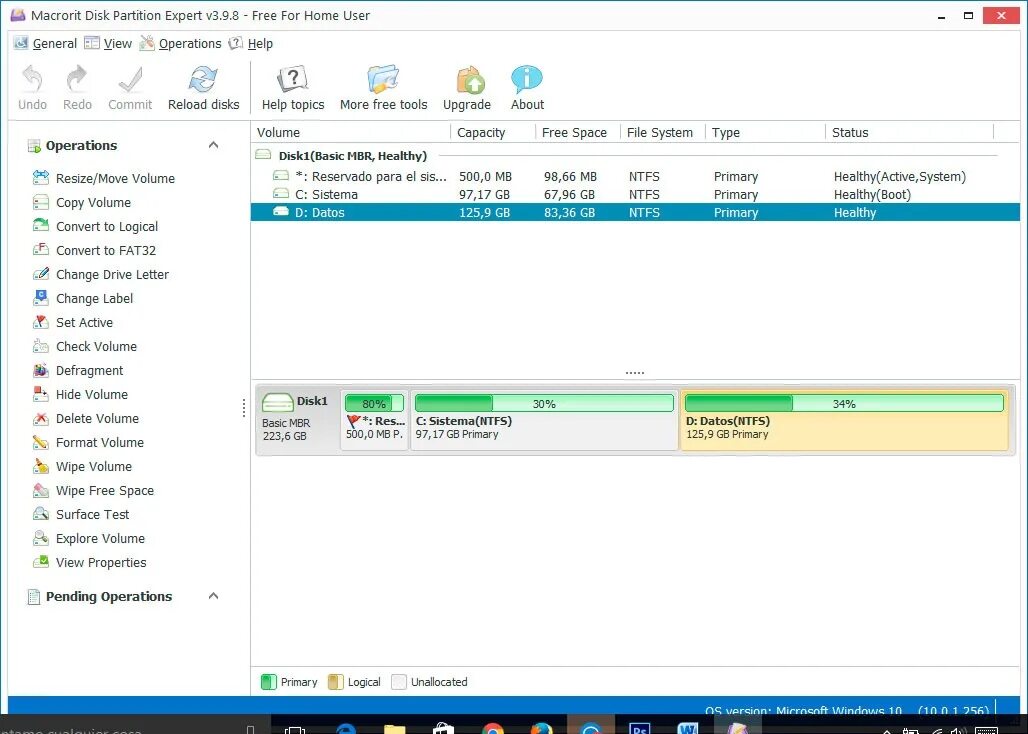Click the Commit checkmark icon
The height and width of the screenshot is (734, 1028).
tap(130, 79)
